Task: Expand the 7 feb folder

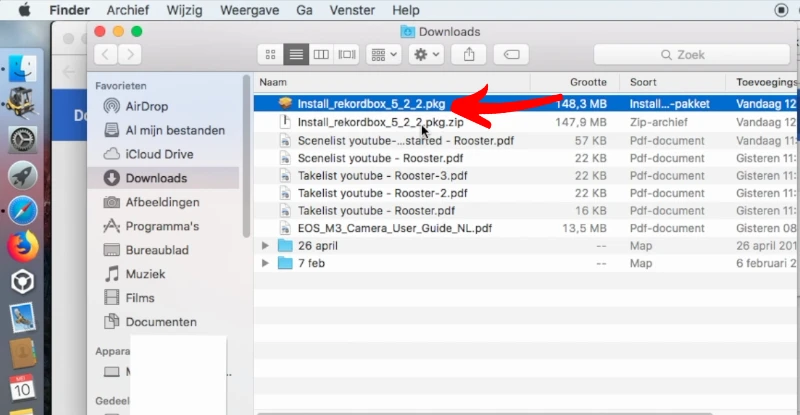Action: click(x=265, y=263)
